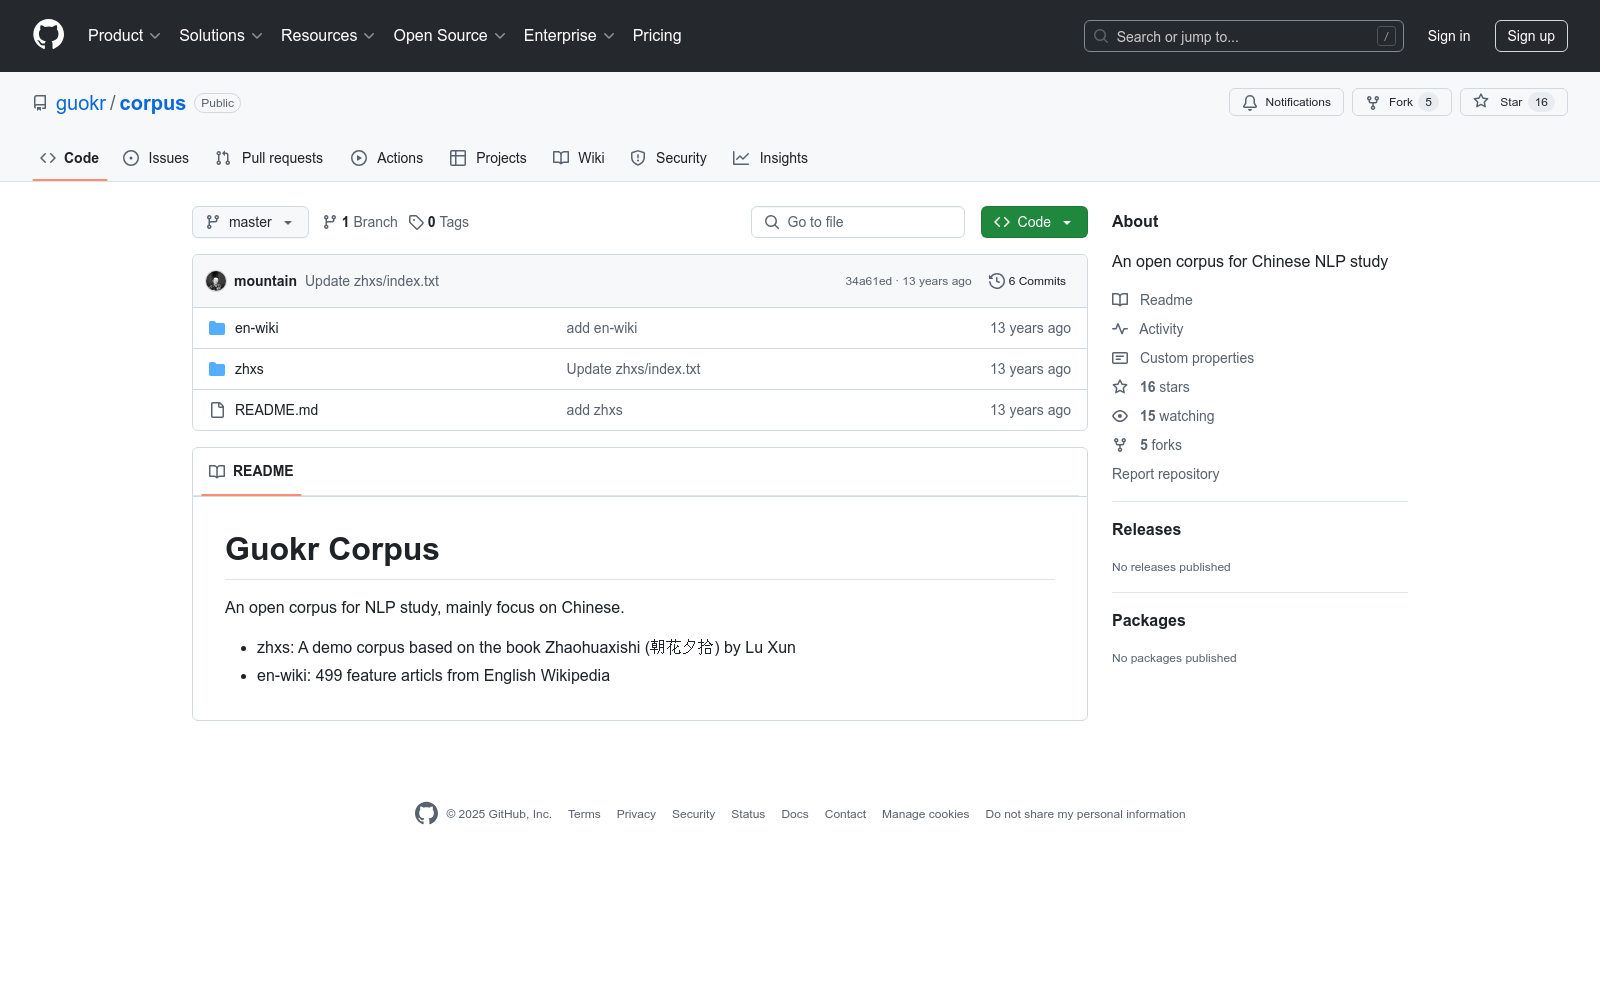Image resolution: width=1600 pixels, height=1000 pixels.
Task: Click Do not share my personal information
Action: click(x=1085, y=814)
